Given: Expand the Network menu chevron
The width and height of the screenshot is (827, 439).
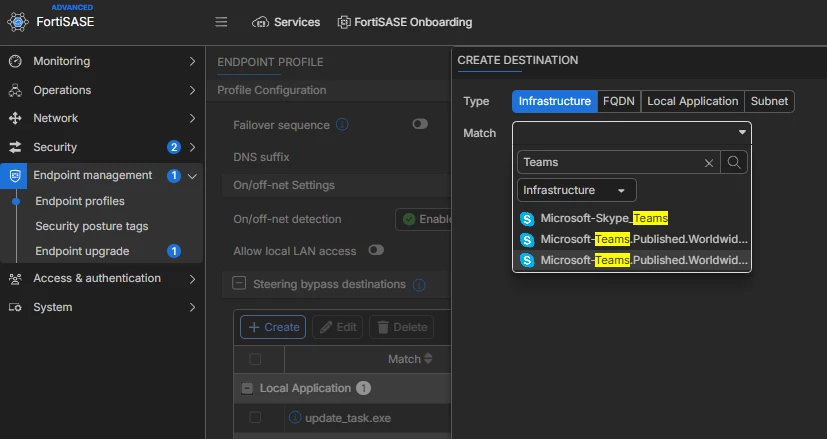Looking at the screenshot, I should tap(193, 118).
